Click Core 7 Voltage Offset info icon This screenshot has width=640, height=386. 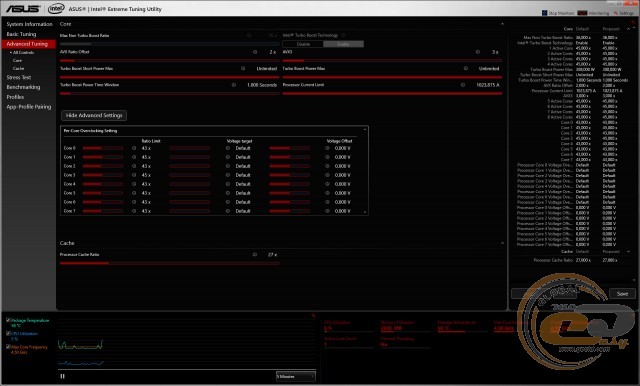coord(327,211)
